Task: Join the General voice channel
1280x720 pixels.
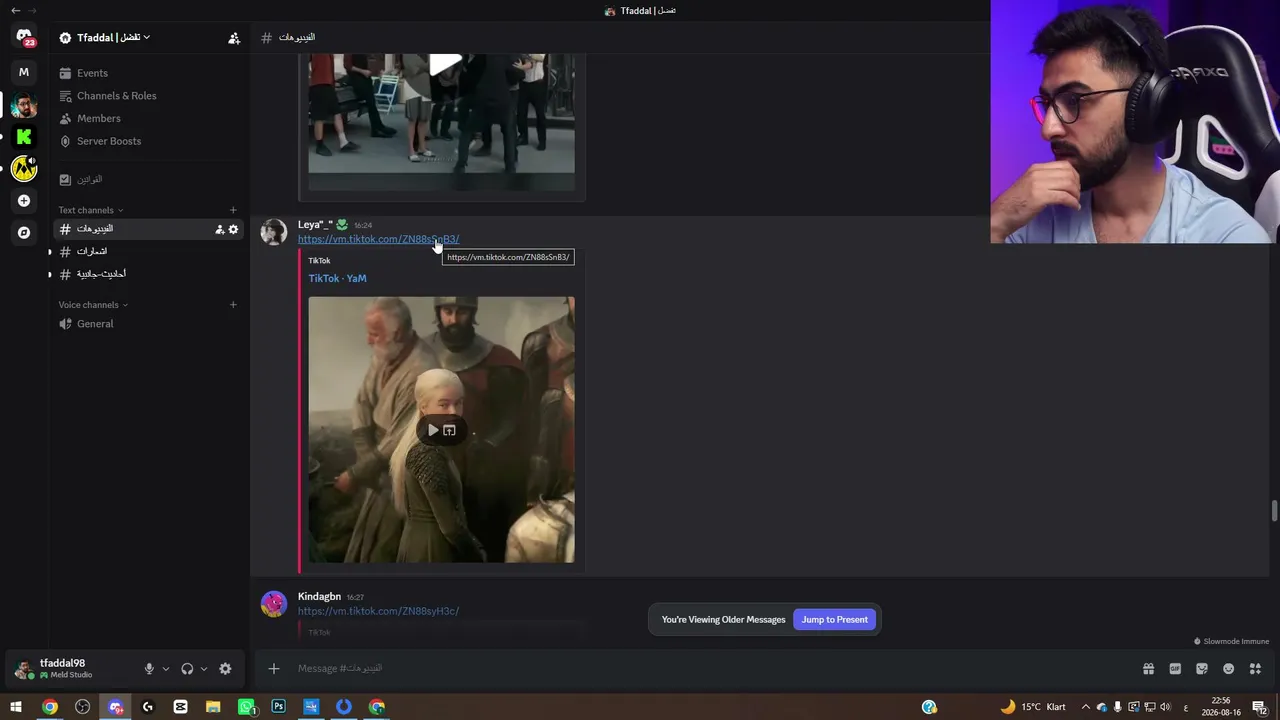Action: pos(148,324)
